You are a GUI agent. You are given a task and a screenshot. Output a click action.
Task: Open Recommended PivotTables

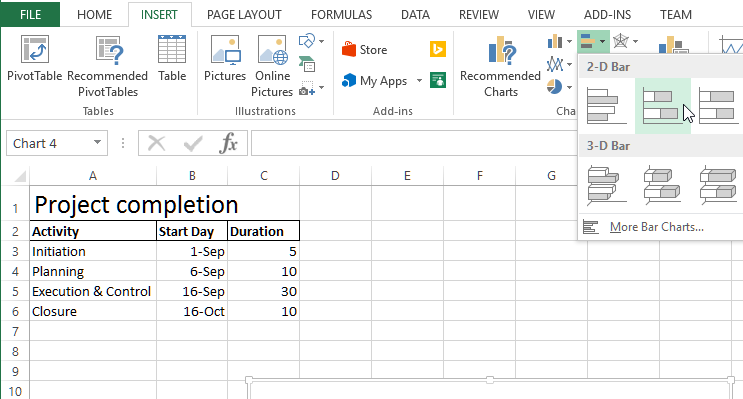pos(108,66)
